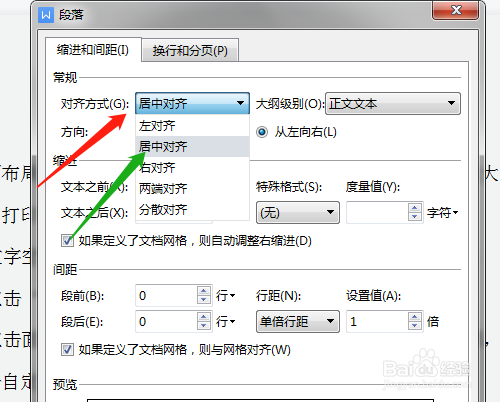Image resolution: width=500 pixels, height=402 pixels.
Task: Pick 右对齐 from the alignment list
Action: [x=192, y=168]
